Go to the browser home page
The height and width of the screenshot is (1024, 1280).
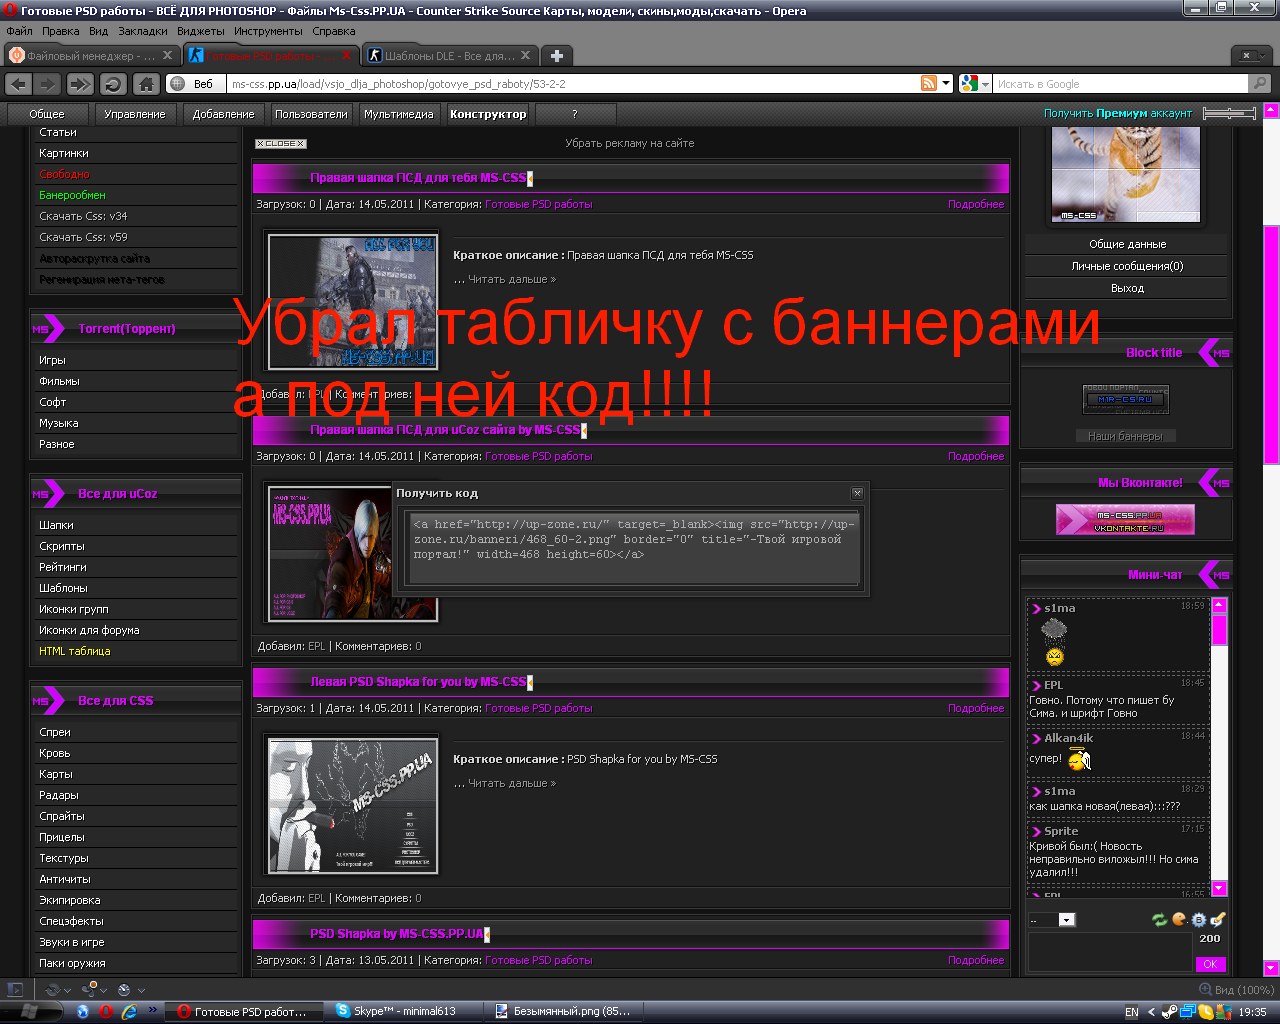pos(146,84)
